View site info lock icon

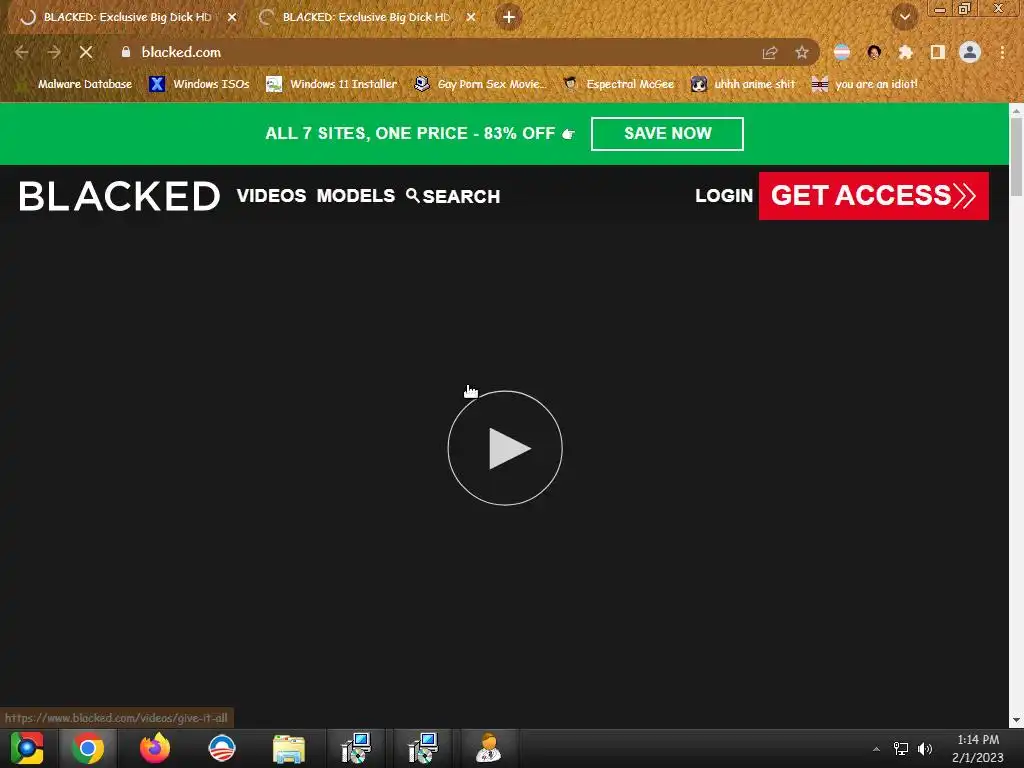pyautogui.click(x=126, y=52)
